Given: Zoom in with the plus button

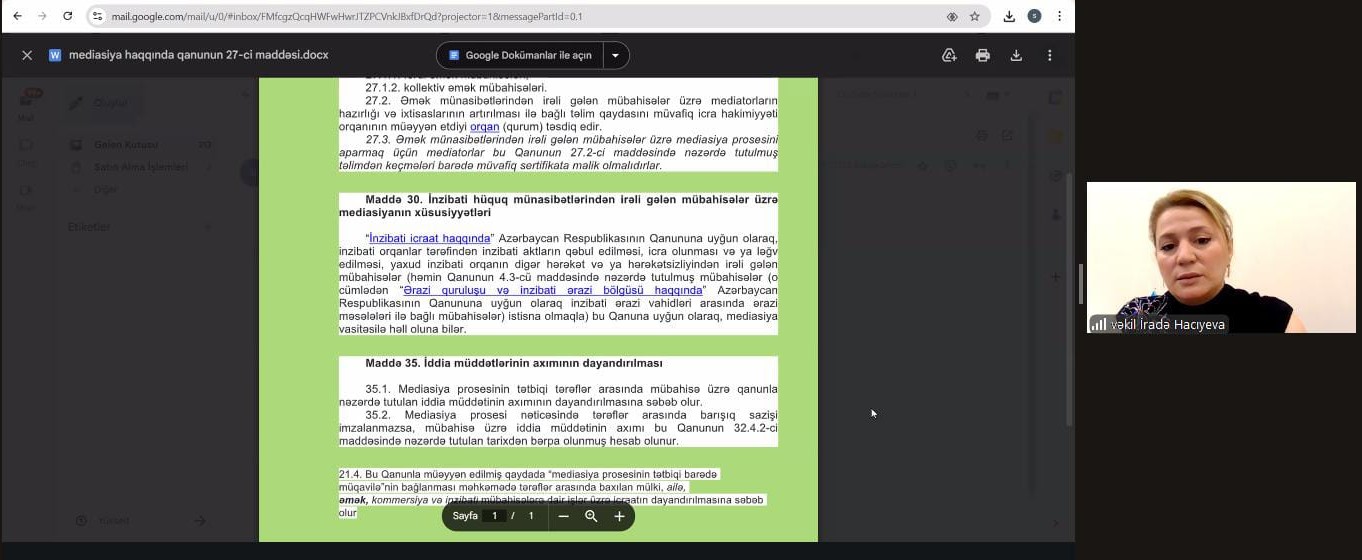Looking at the screenshot, I should [x=619, y=516].
